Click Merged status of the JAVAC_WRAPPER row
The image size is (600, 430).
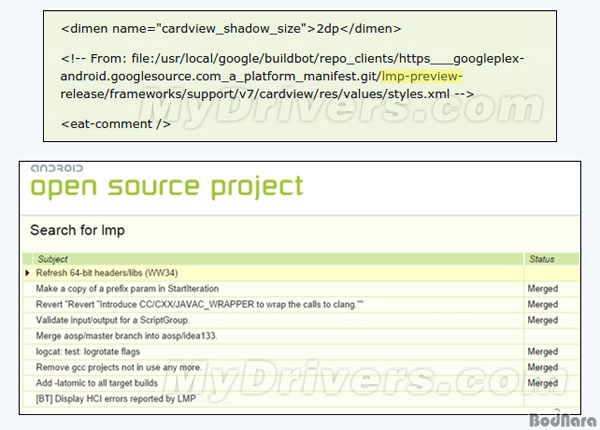point(543,305)
